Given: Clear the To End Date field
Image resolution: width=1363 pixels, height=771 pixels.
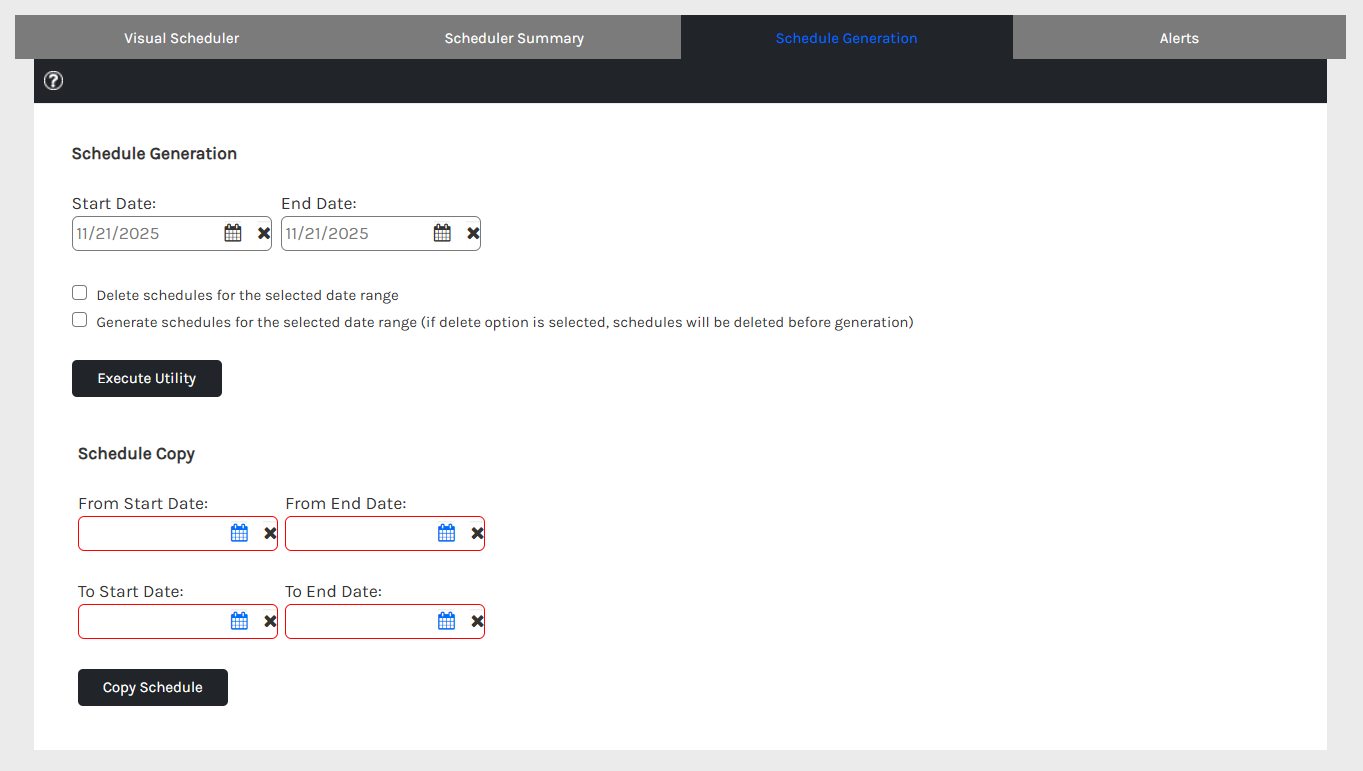Looking at the screenshot, I should click(477, 621).
